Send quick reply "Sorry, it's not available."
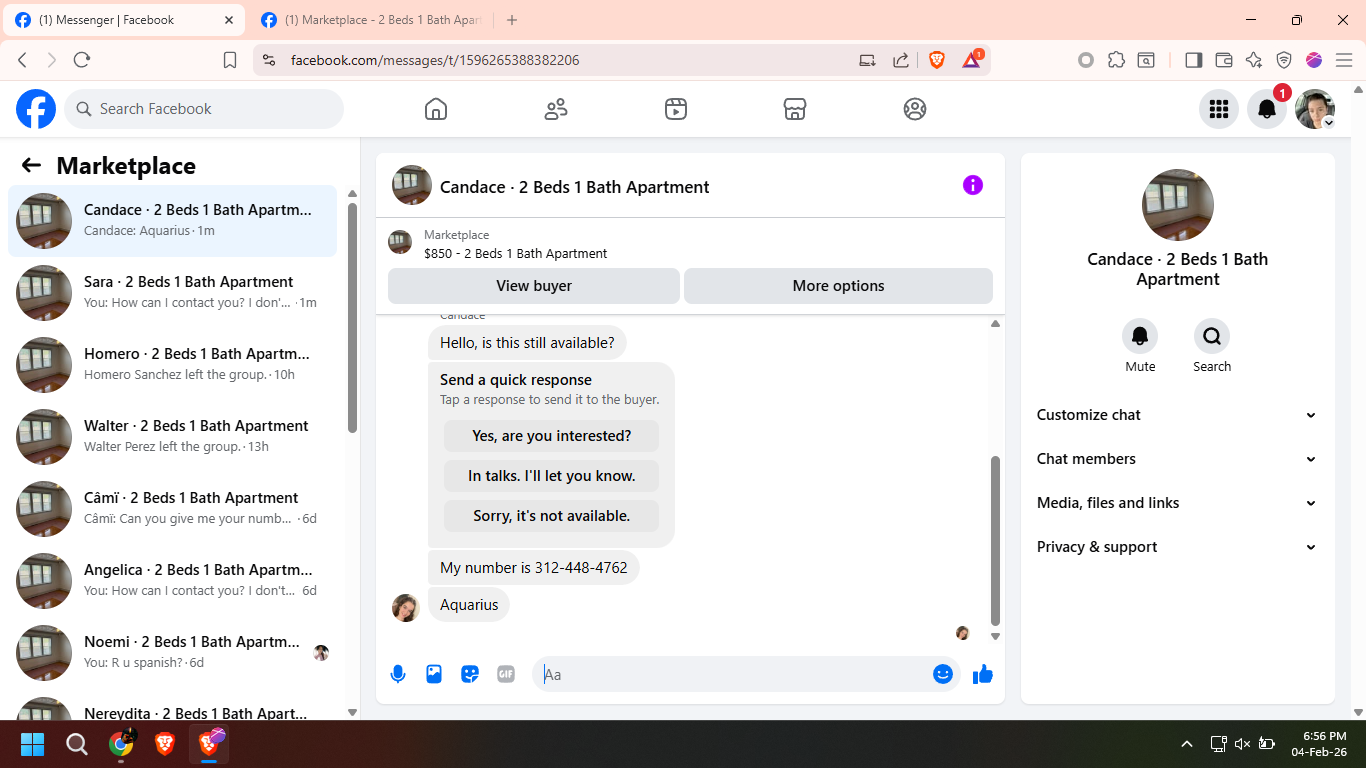Screen dimensions: 1366x768 (x=551, y=516)
